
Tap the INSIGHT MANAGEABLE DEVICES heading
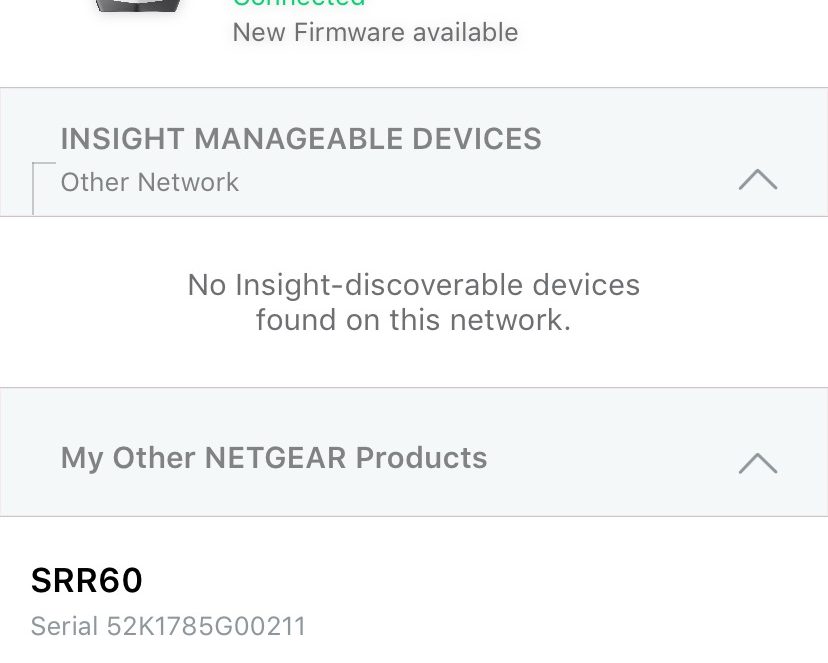(x=301, y=139)
